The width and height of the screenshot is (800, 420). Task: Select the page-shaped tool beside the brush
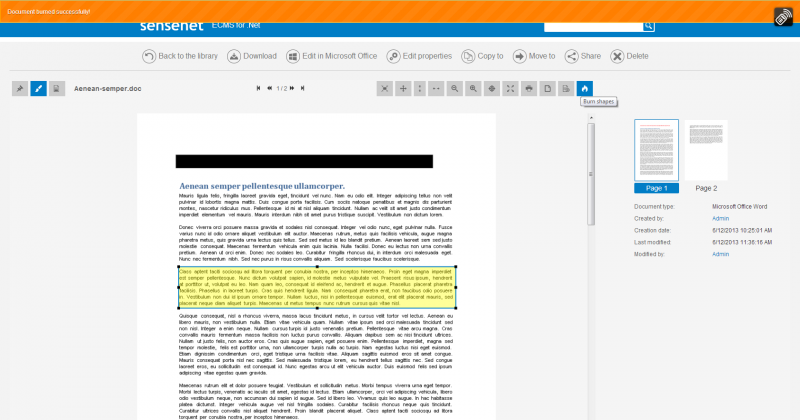[57, 89]
